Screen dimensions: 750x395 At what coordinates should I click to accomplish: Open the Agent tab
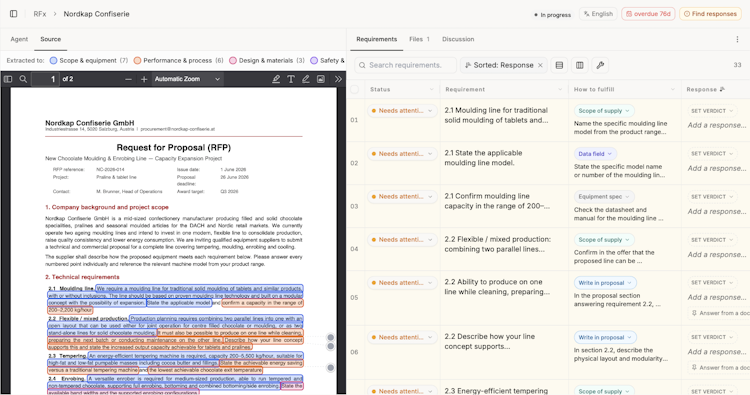pos(19,39)
